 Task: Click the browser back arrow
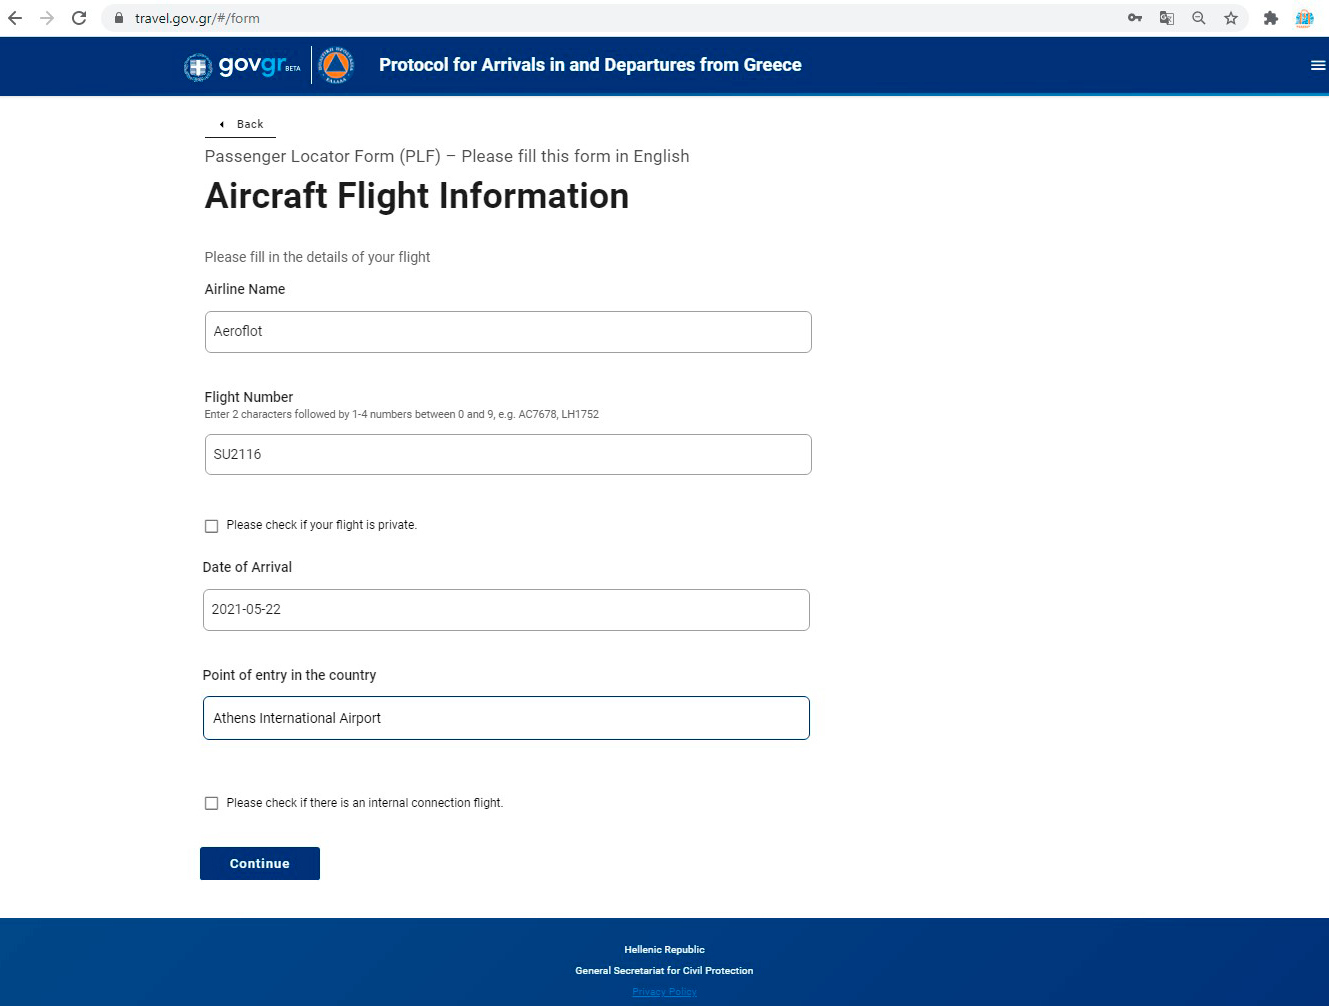click(x=15, y=18)
